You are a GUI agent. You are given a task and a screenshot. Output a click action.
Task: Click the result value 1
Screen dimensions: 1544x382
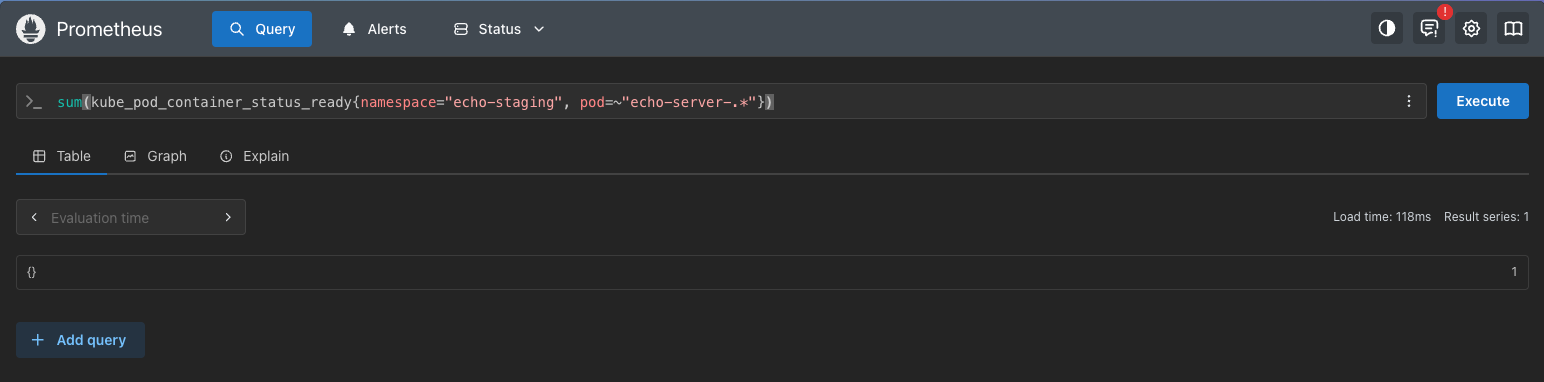(1514, 272)
